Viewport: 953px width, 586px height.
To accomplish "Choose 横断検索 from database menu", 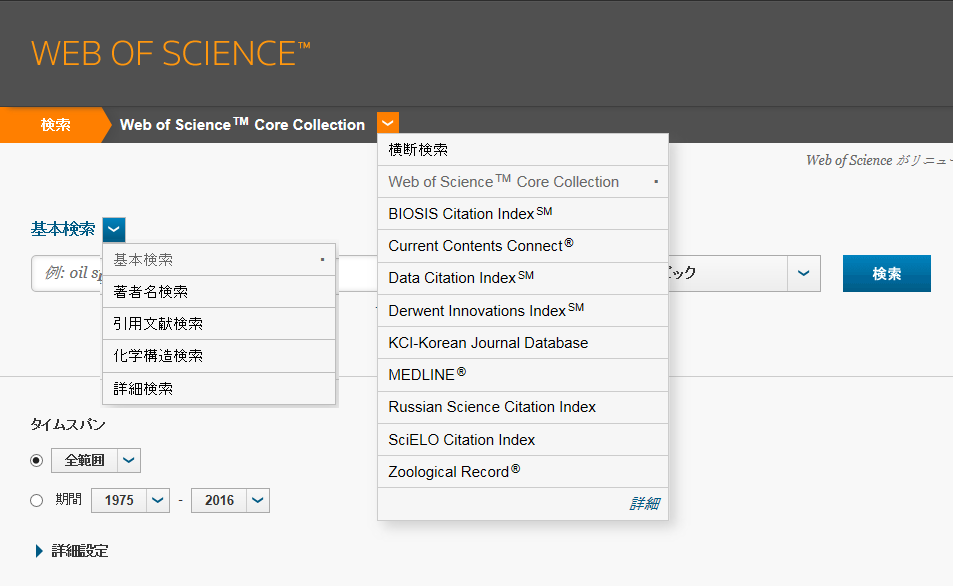I will click(523, 150).
